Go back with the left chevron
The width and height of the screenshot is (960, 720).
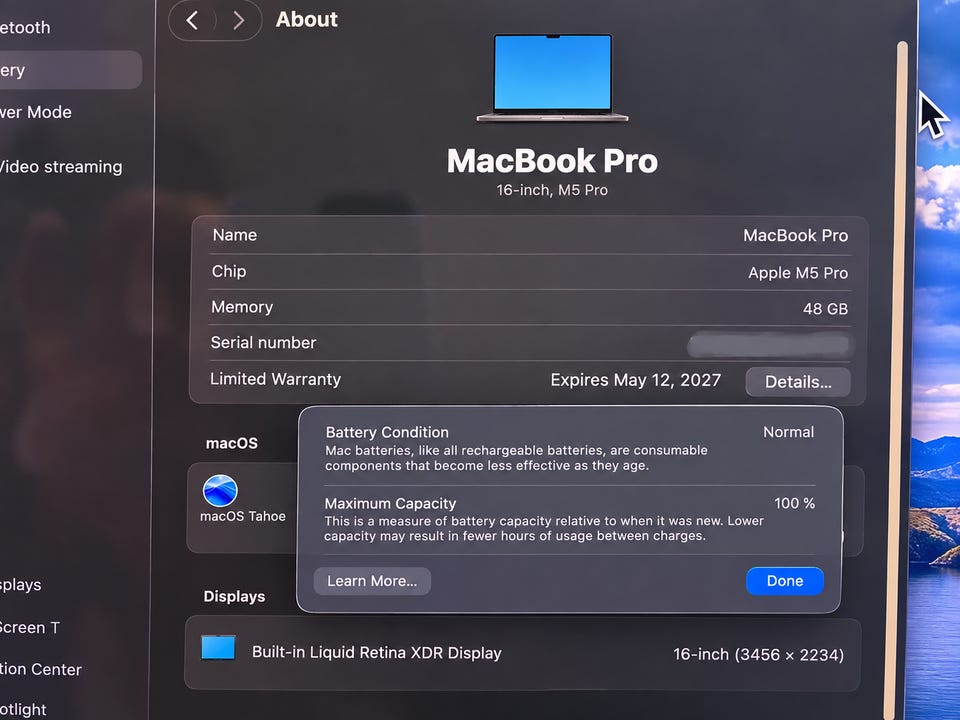(x=192, y=21)
